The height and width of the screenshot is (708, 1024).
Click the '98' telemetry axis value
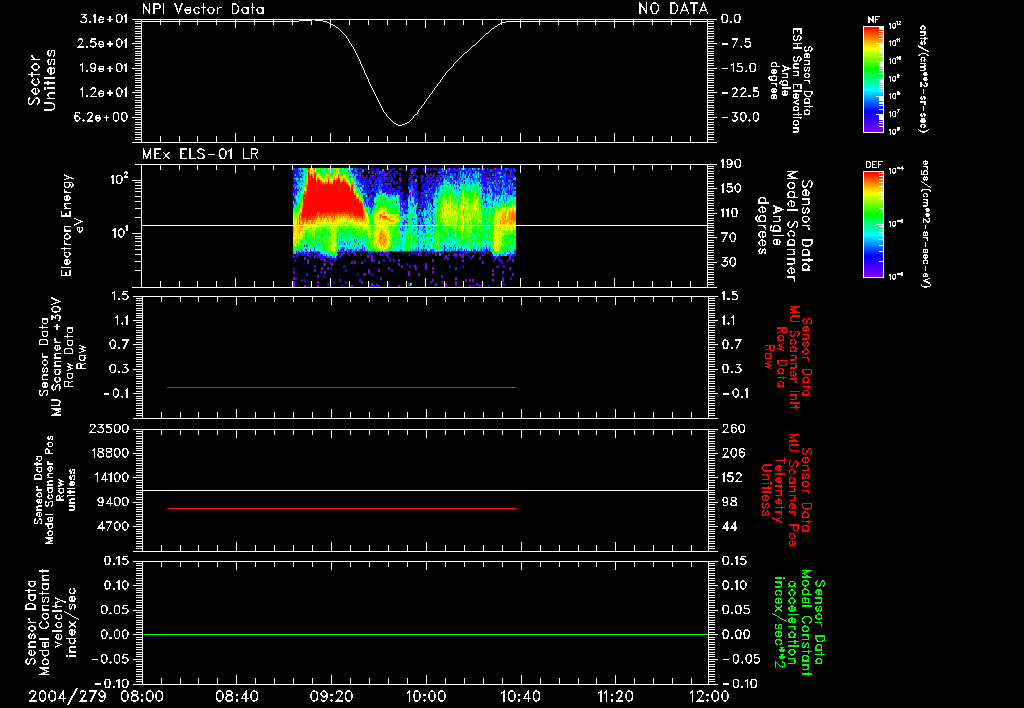[729, 502]
